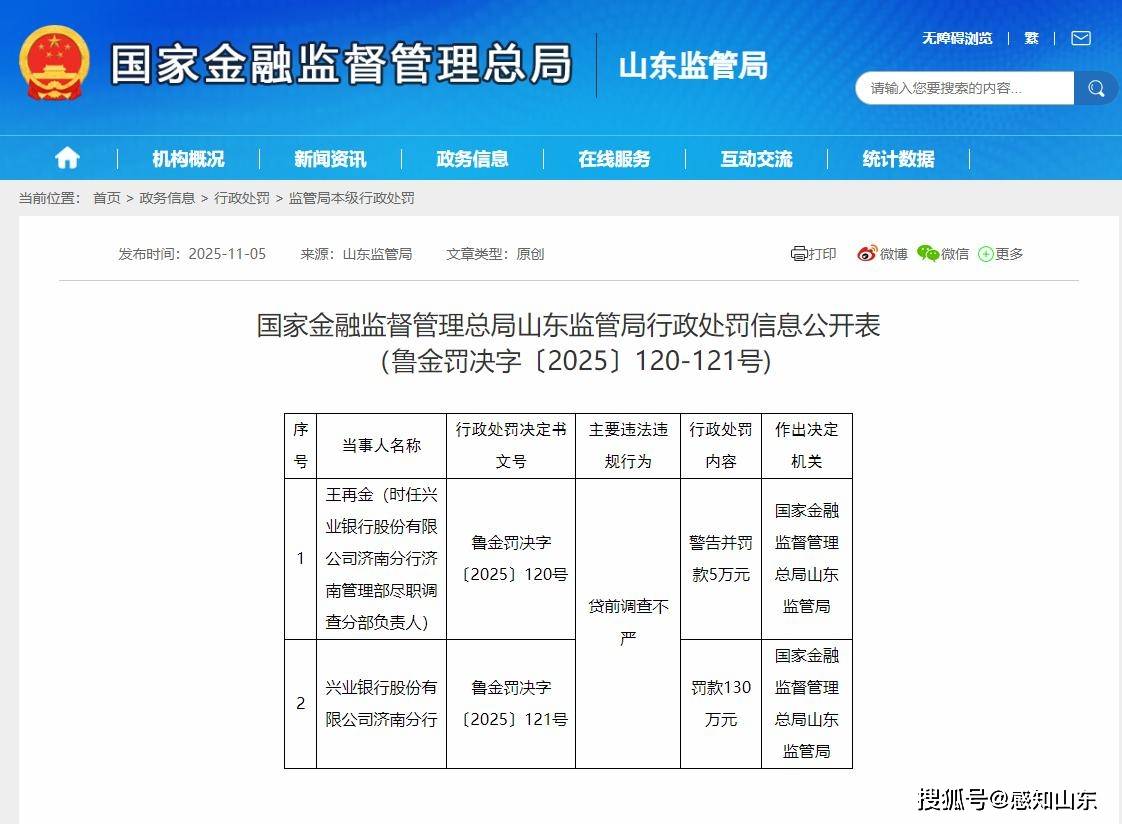Share via the WeChat icon

click(928, 254)
